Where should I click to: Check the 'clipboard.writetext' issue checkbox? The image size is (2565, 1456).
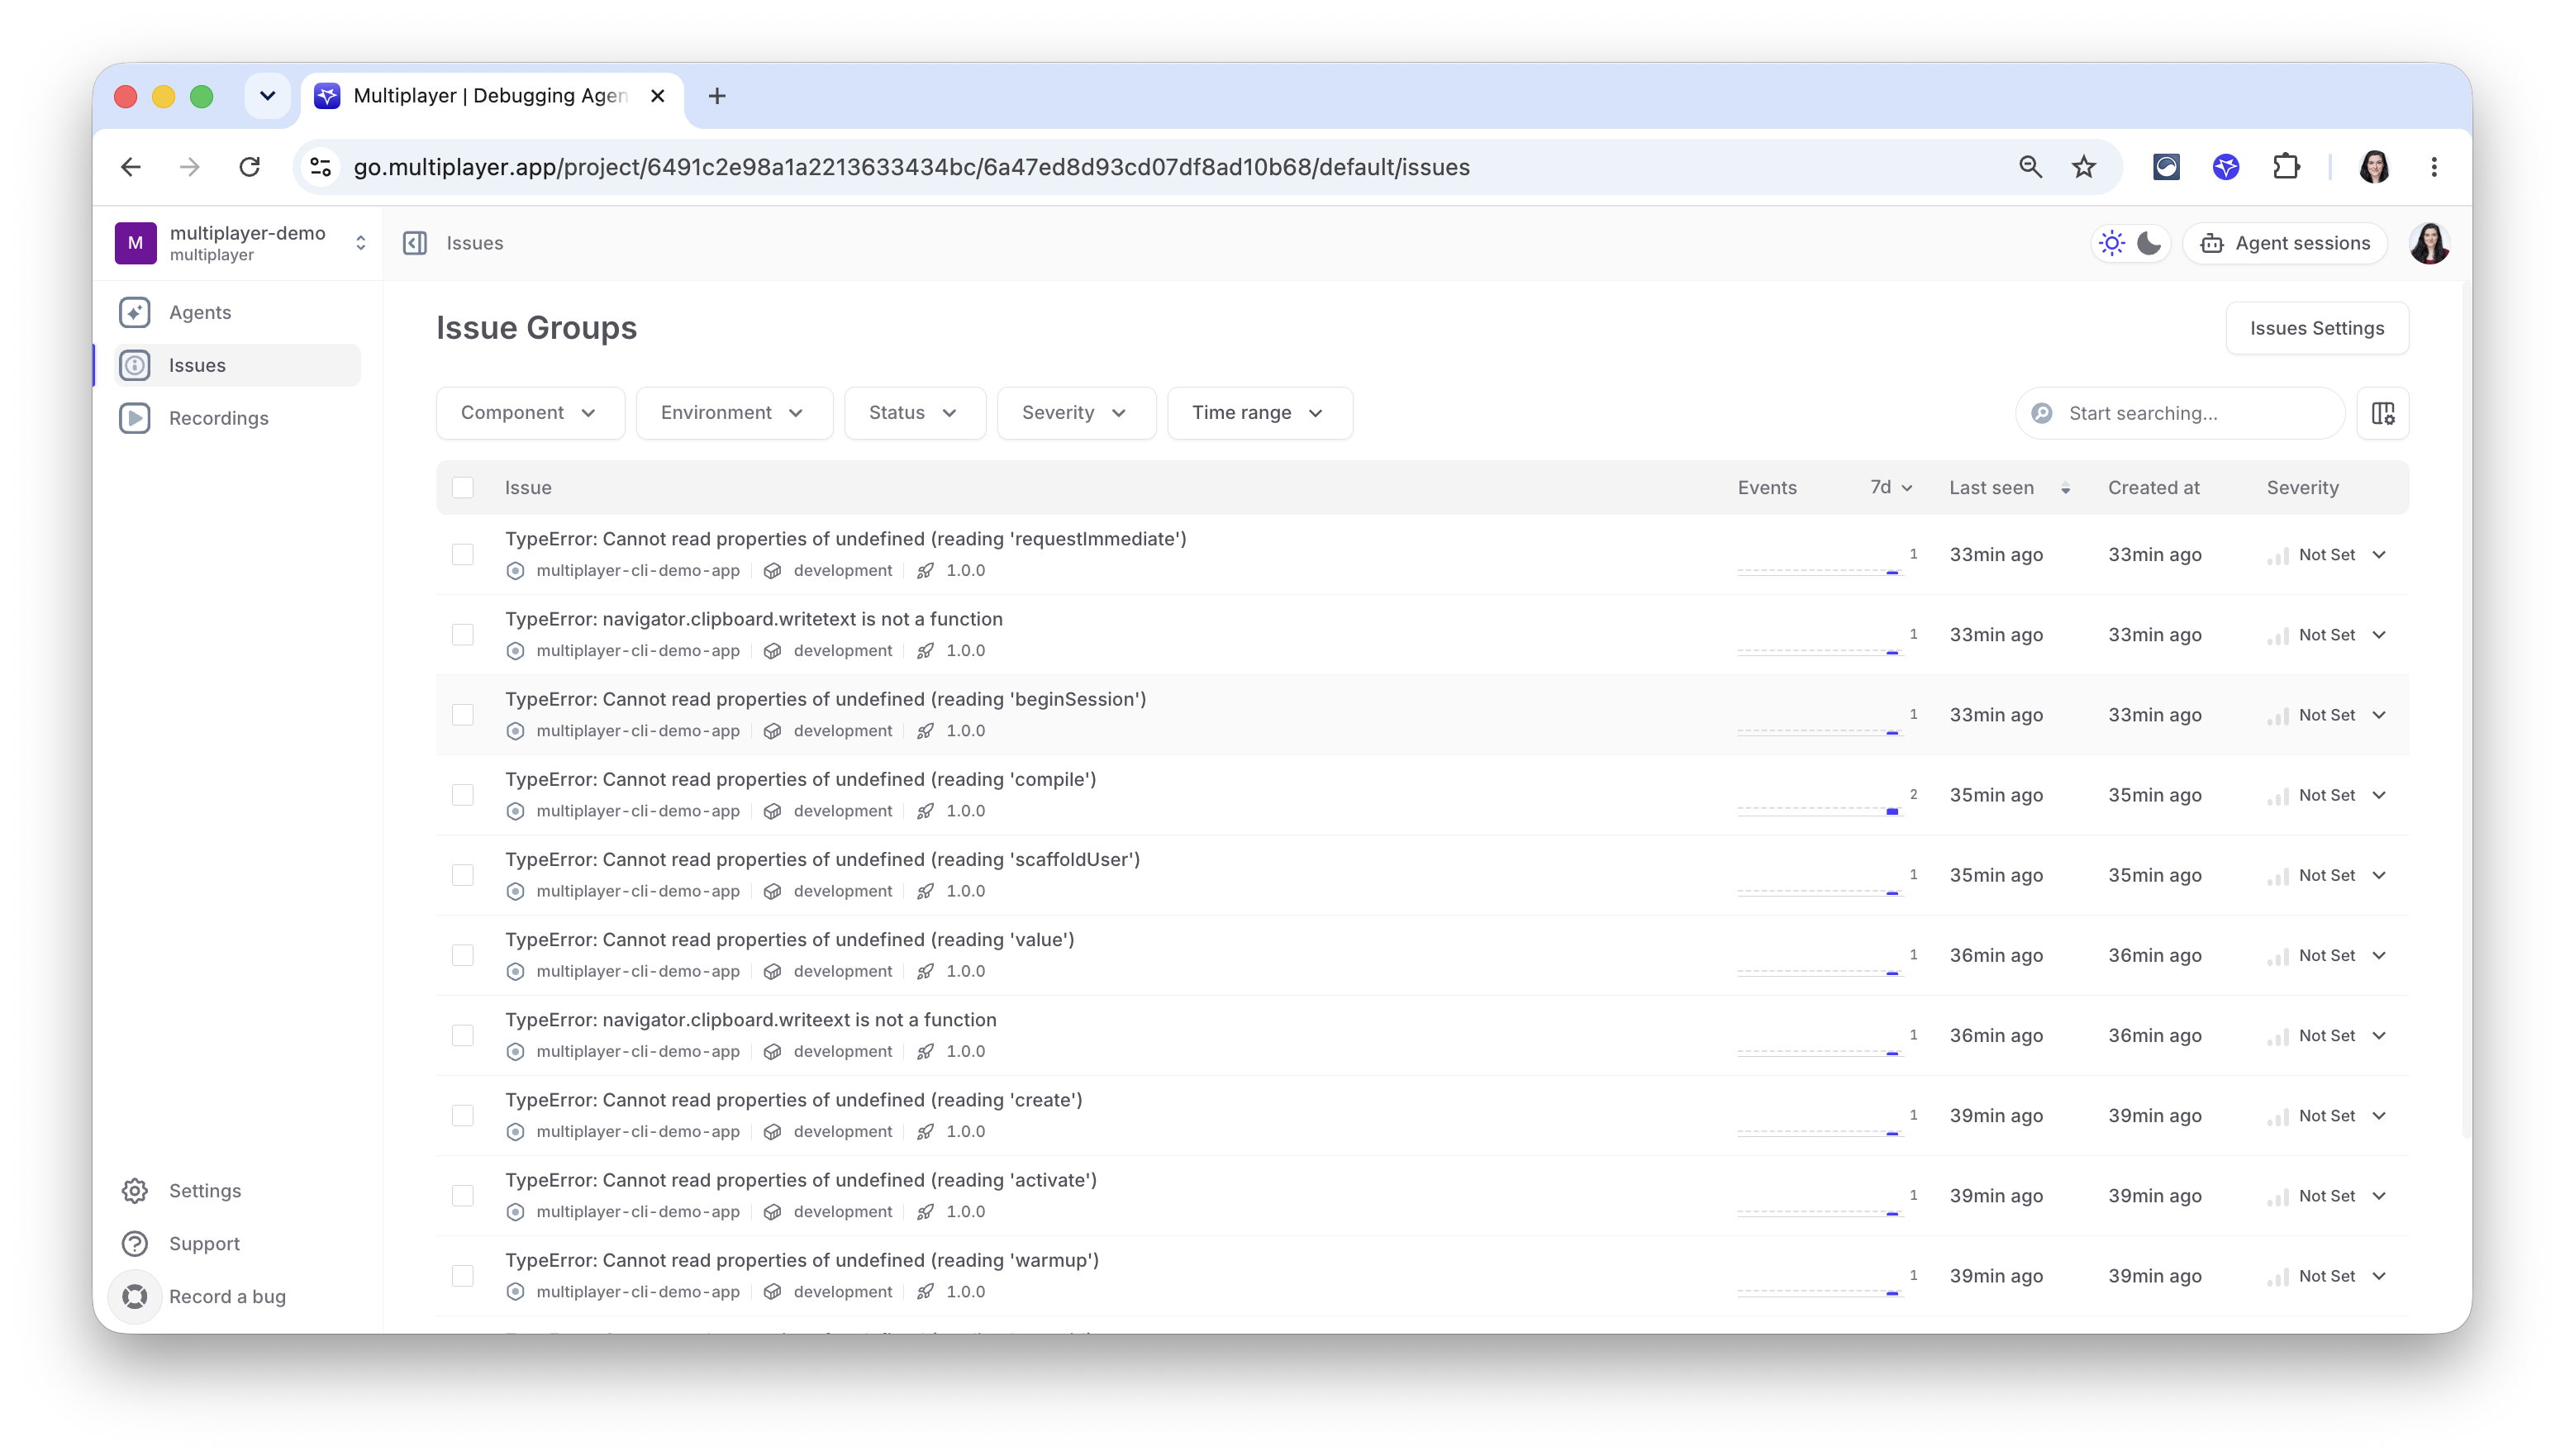click(x=462, y=634)
